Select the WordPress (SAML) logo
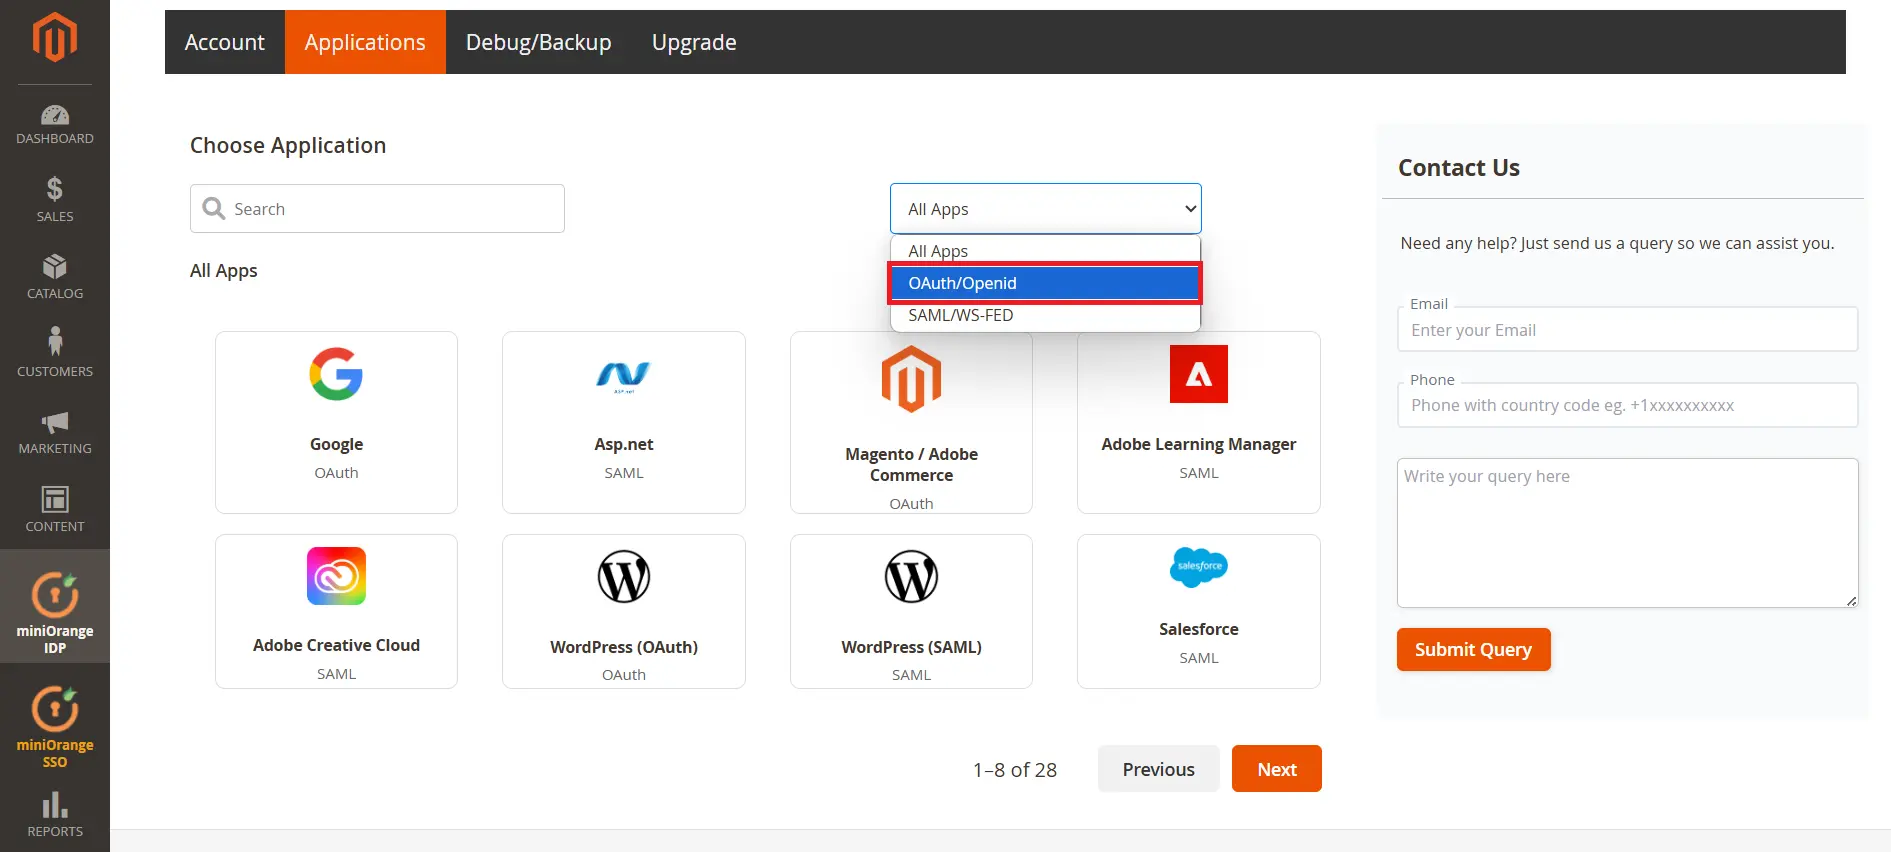 coord(911,577)
